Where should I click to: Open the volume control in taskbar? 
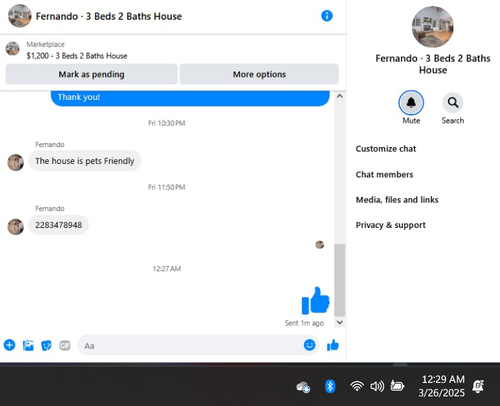pyautogui.click(x=377, y=386)
